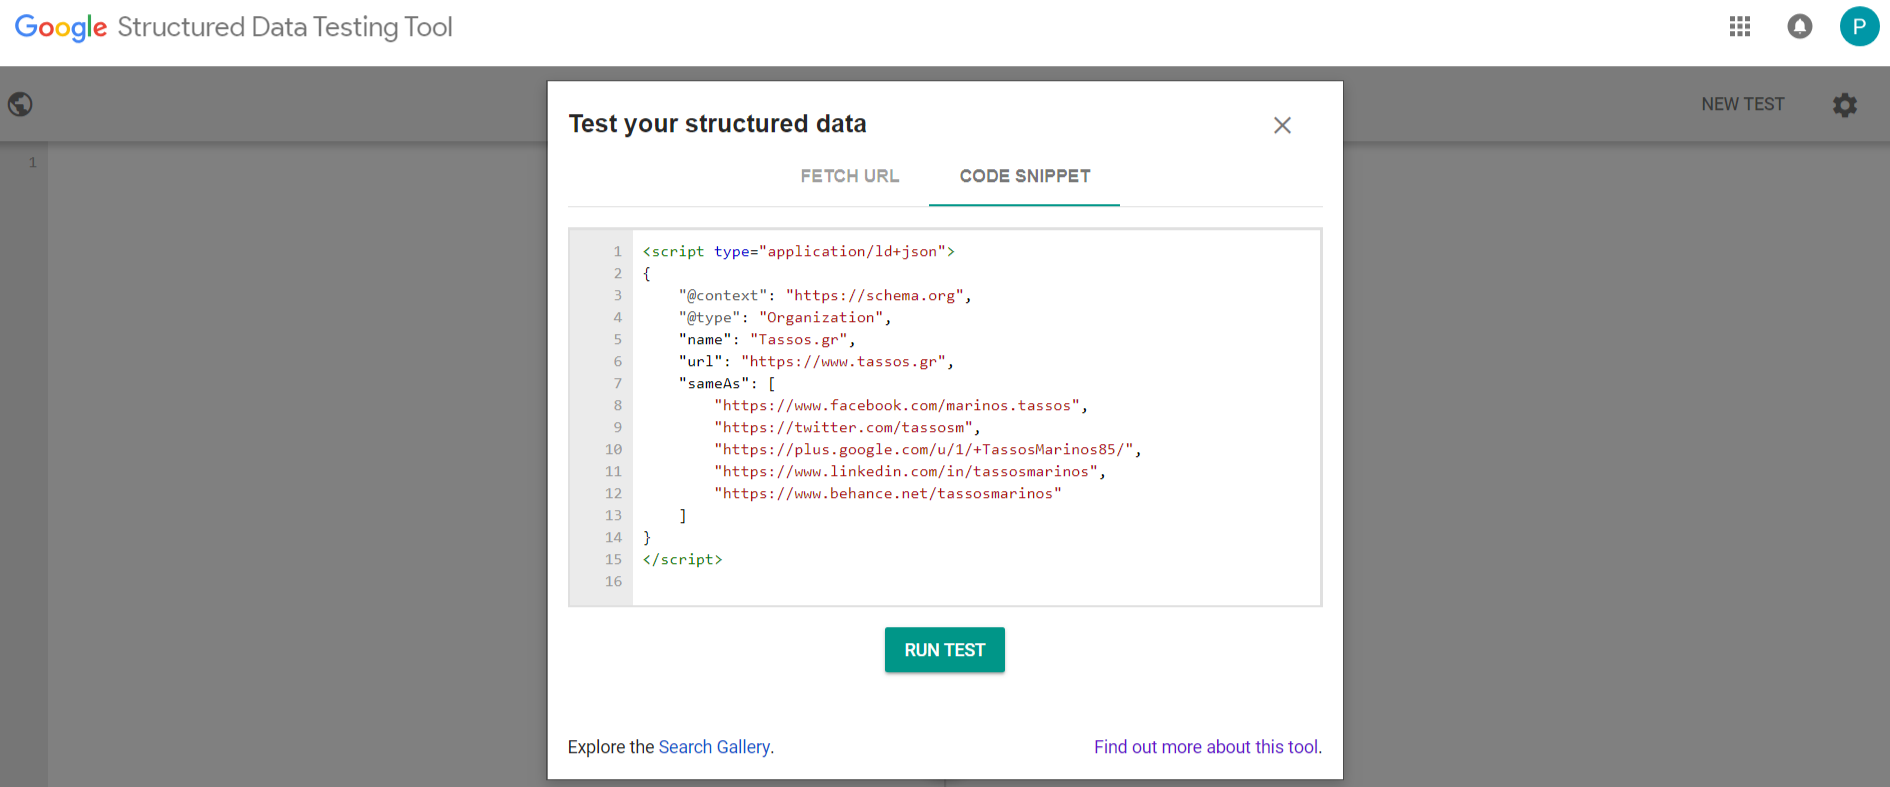1890x787 pixels.
Task: Close the Test your structured data dialog
Action: coord(1282,125)
